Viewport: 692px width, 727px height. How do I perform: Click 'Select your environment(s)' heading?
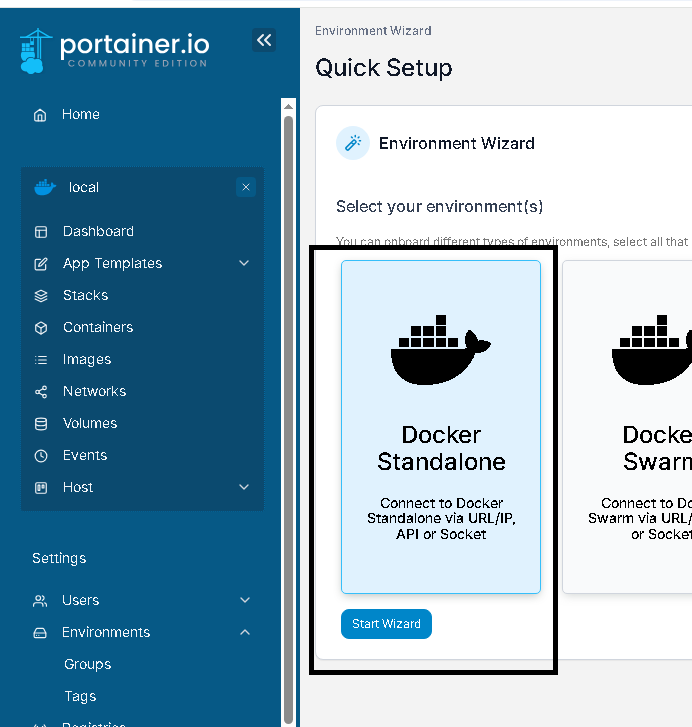[439, 207]
